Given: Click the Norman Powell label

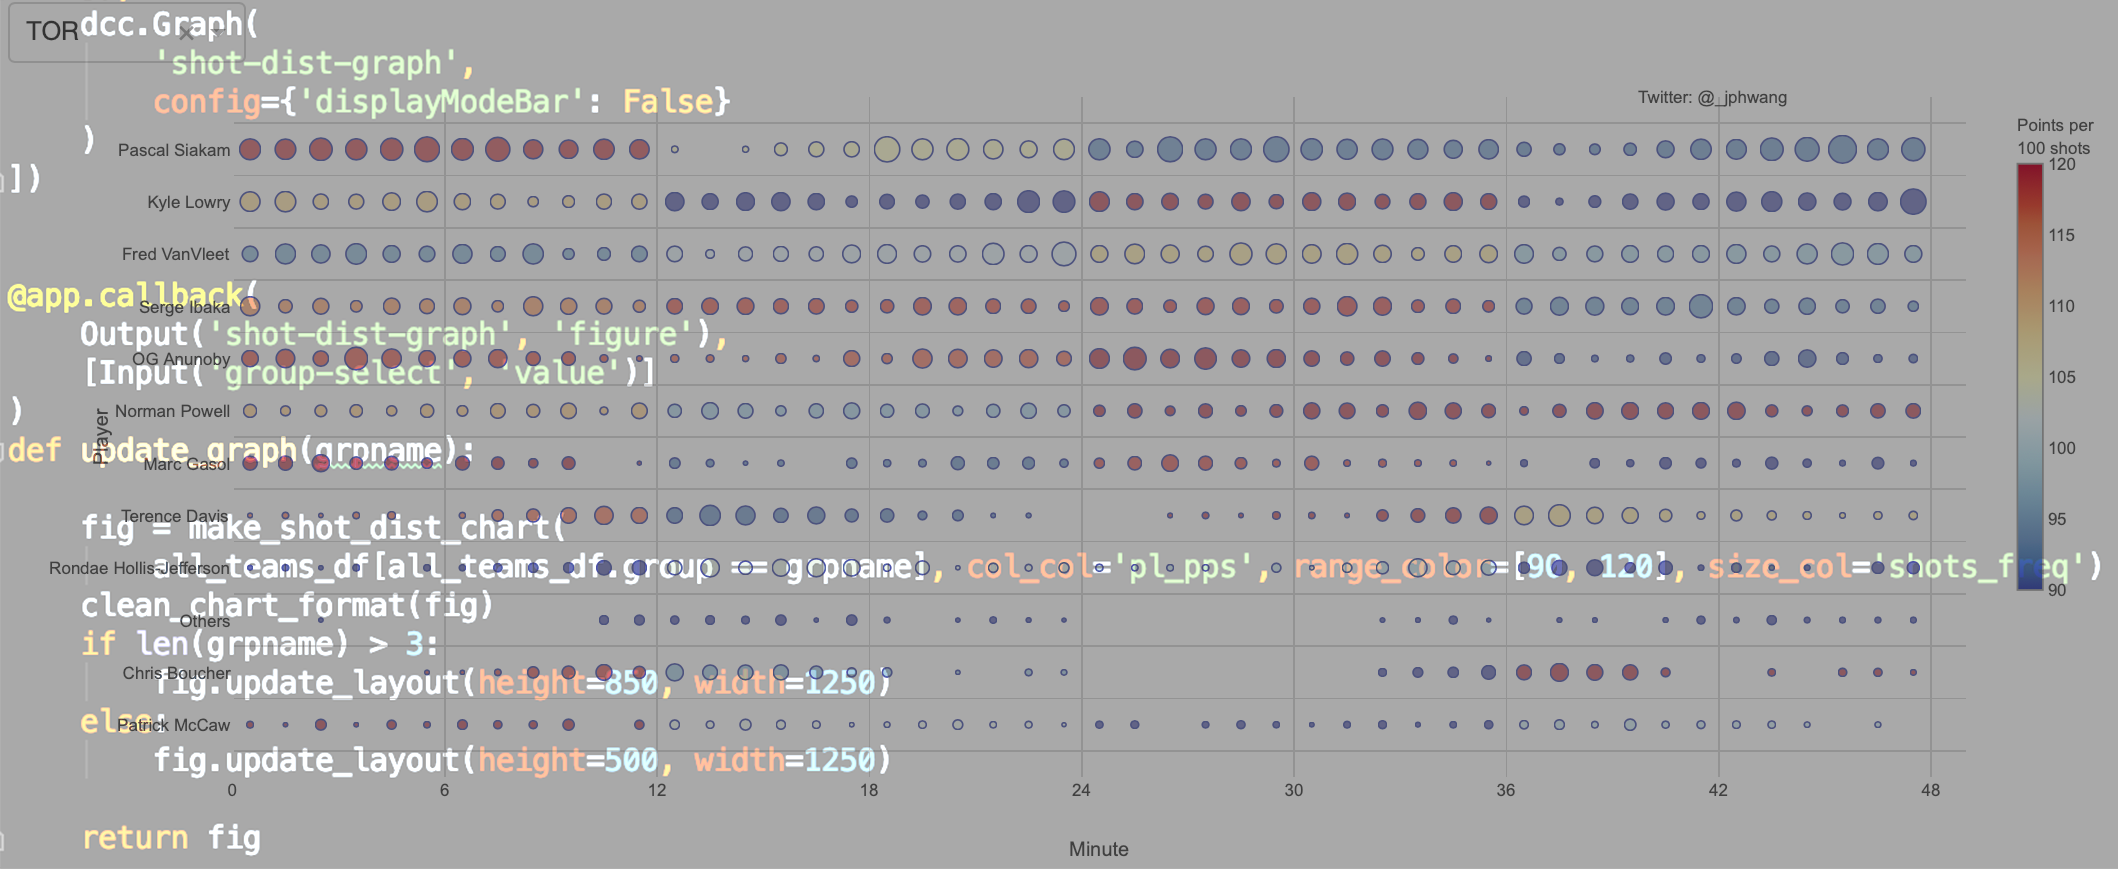Looking at the screenshot, I should 173,411.
